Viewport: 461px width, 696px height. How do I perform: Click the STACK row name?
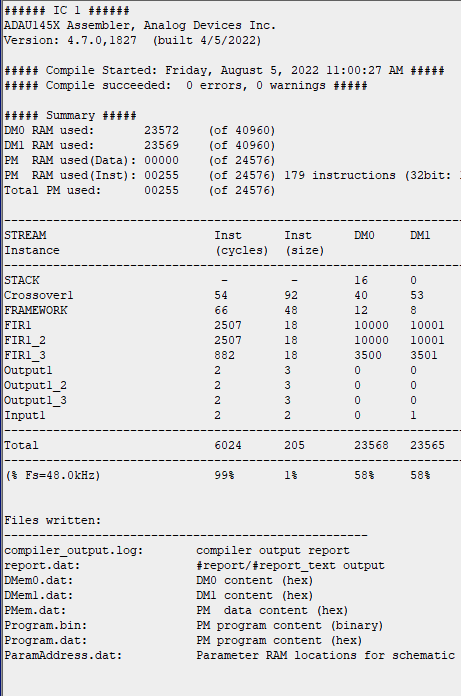point(22,281)
